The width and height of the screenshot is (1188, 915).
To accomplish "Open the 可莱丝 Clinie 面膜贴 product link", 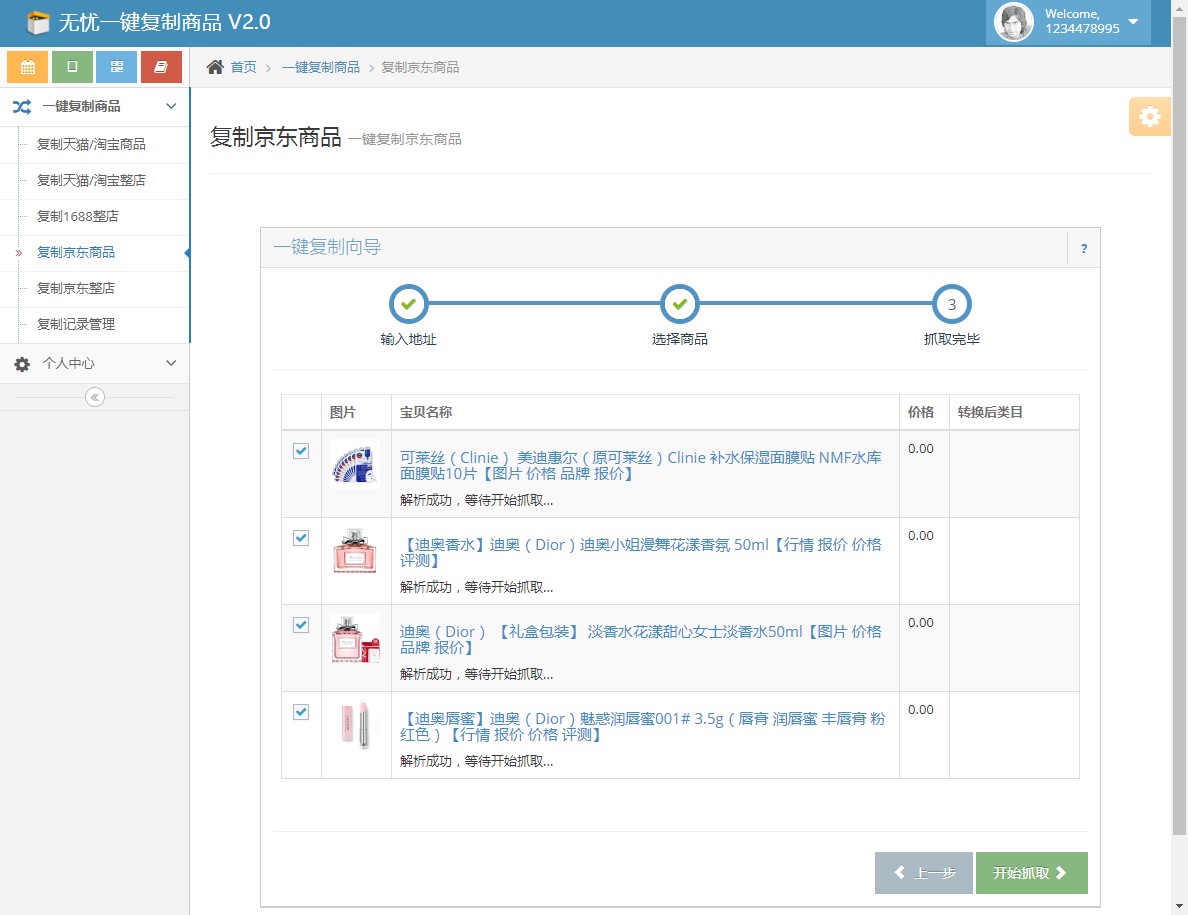I will [x=641, y=465].
